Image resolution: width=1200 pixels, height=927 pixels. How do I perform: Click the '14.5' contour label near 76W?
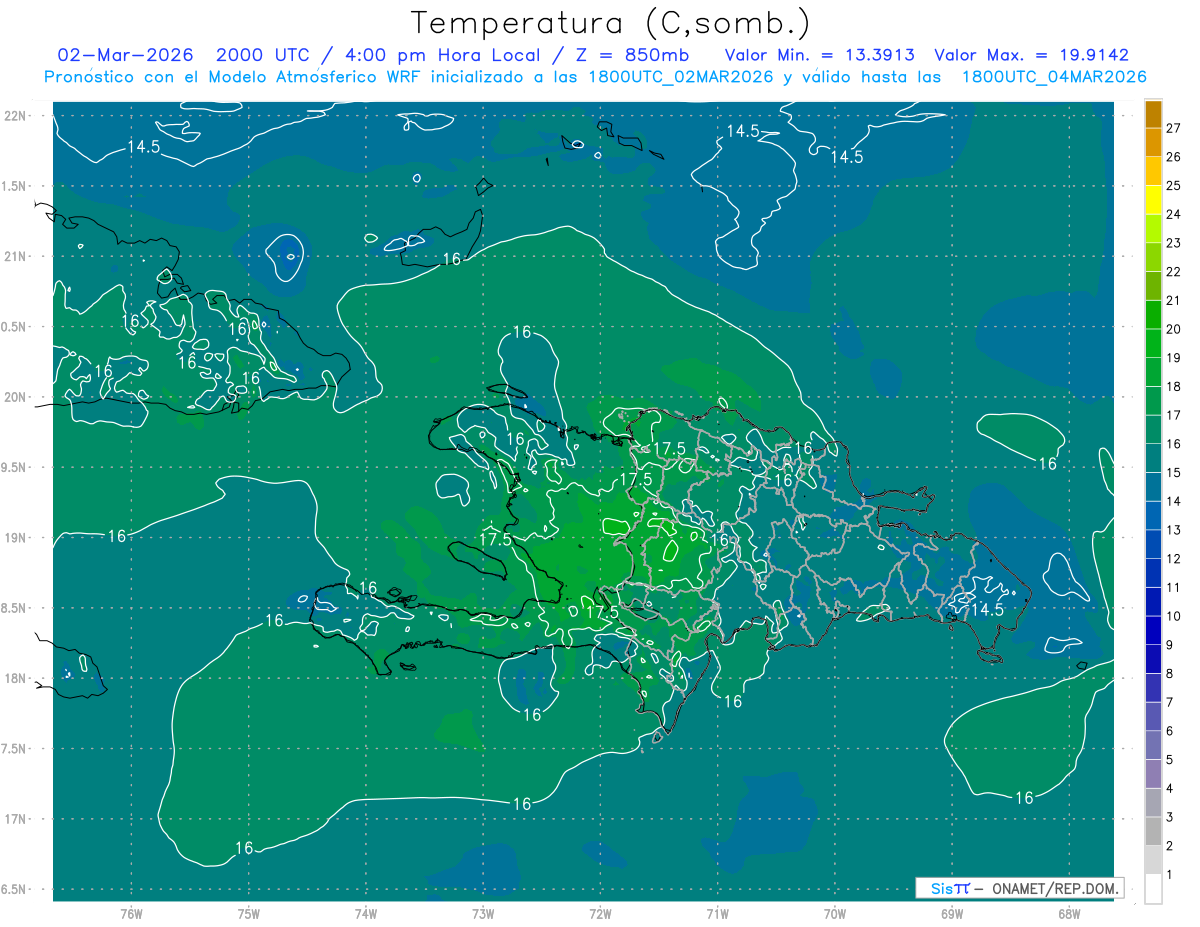pos(144,146)
